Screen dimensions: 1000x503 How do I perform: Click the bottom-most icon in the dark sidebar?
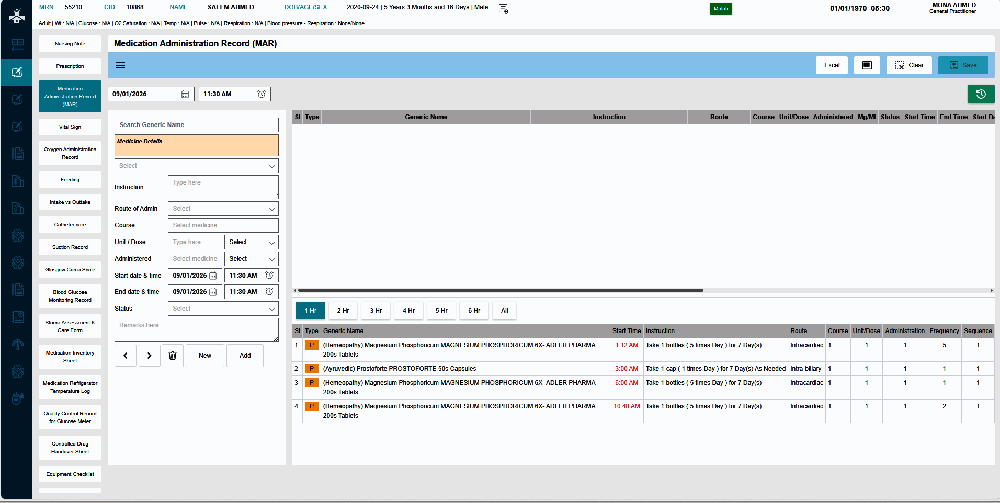17,399
